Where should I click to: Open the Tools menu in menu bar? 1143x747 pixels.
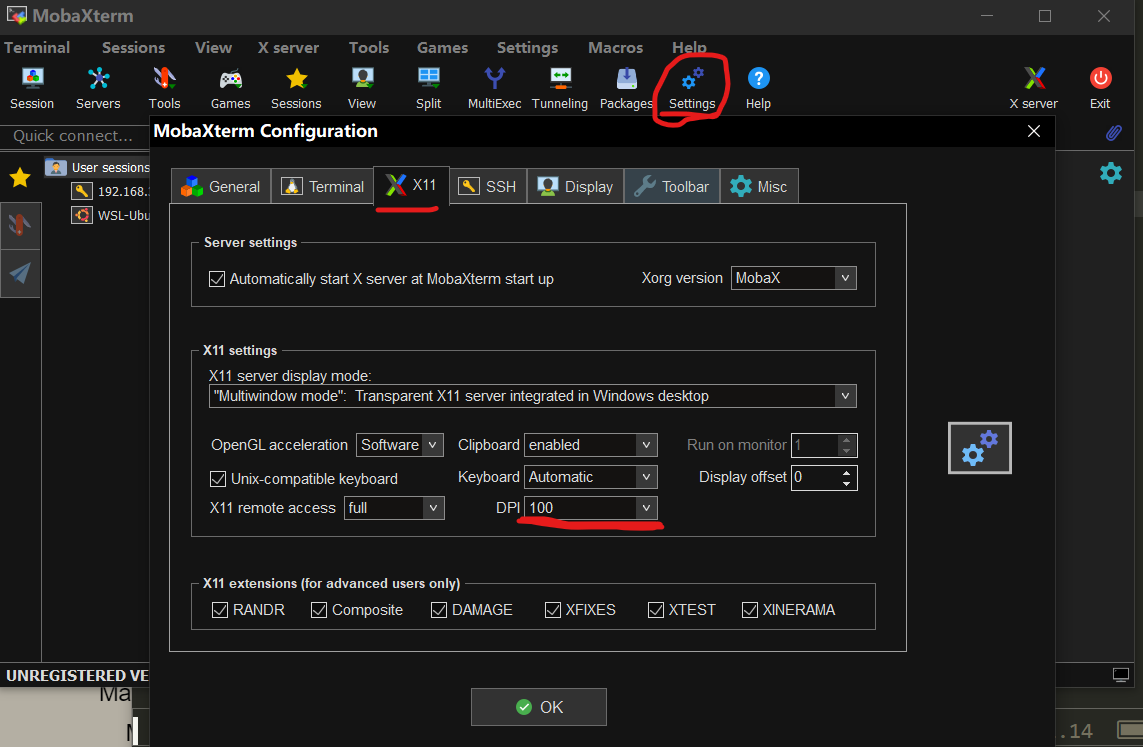[x=369, y=47]
